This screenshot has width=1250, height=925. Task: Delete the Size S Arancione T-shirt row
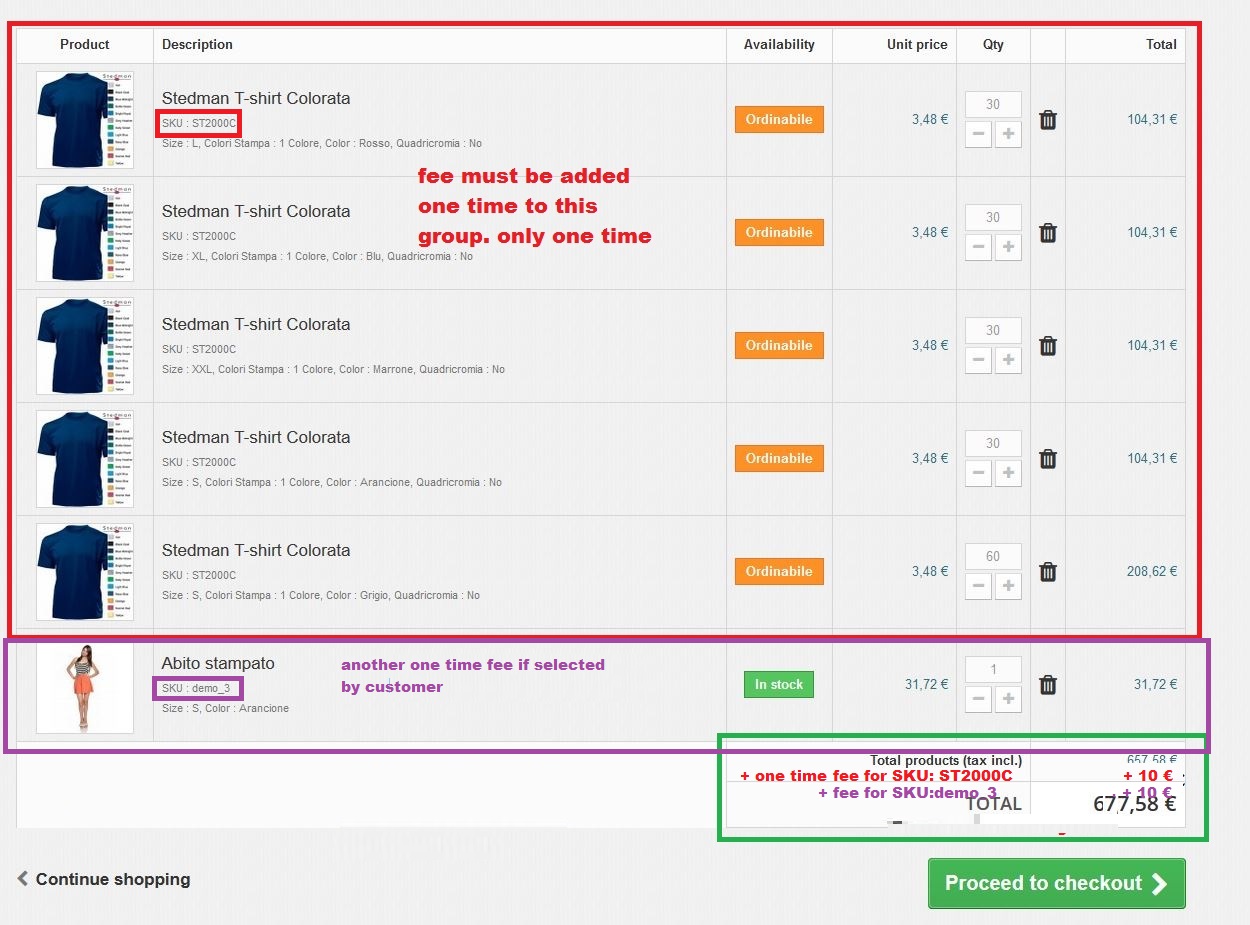(x=1047, y=459)
